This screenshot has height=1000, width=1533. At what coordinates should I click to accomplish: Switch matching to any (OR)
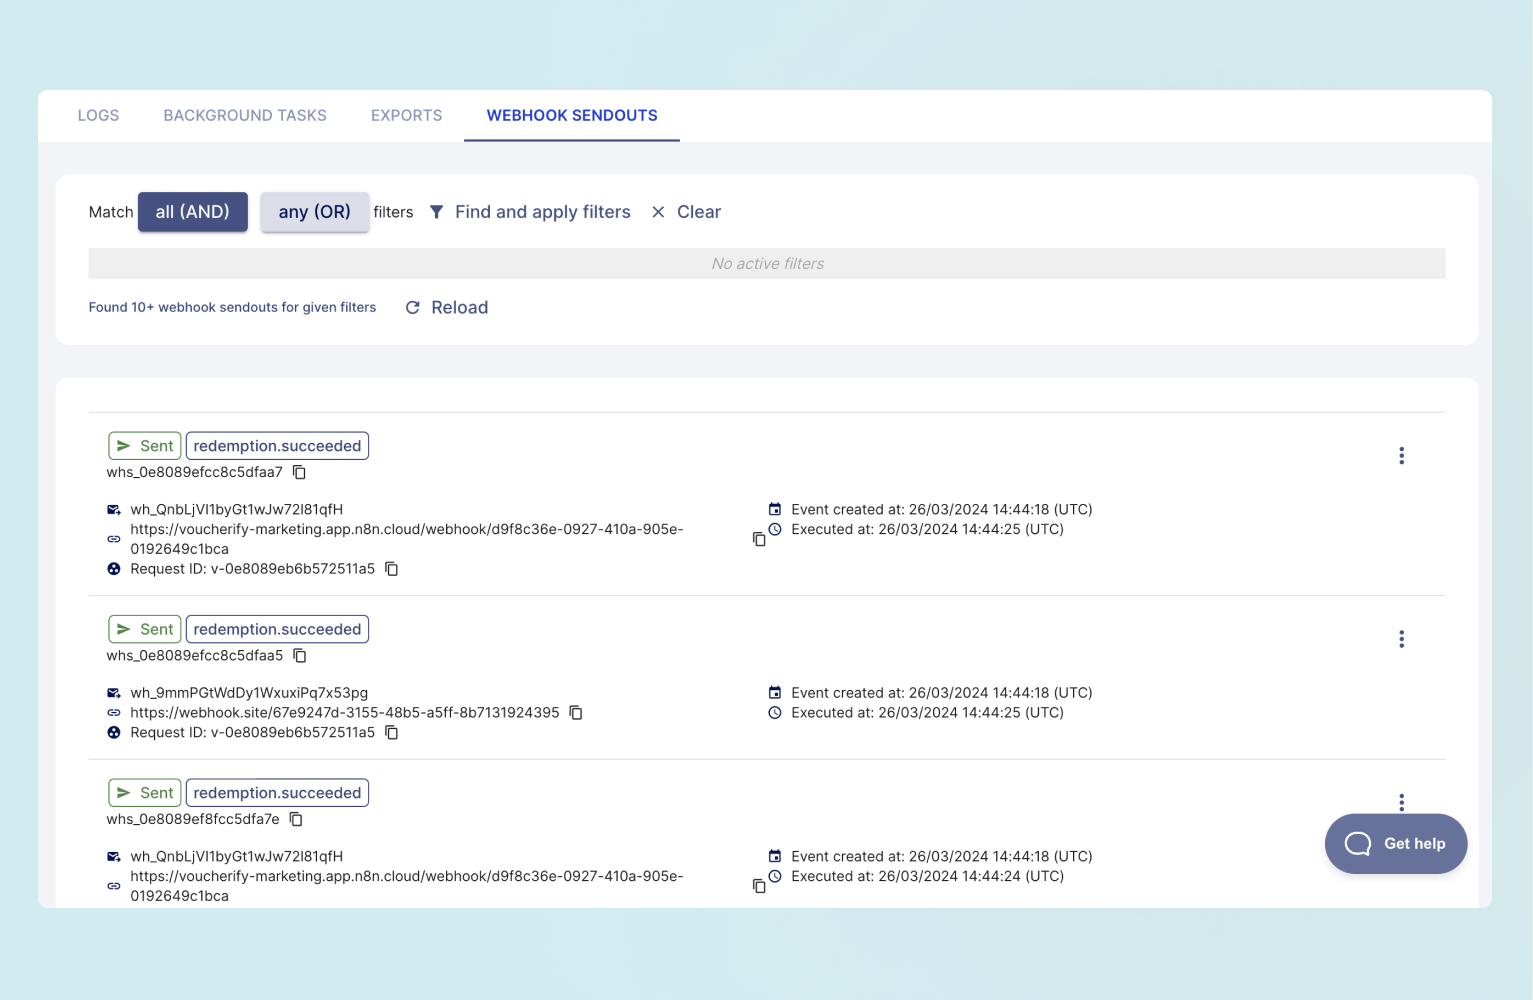(x=314, y=212)
